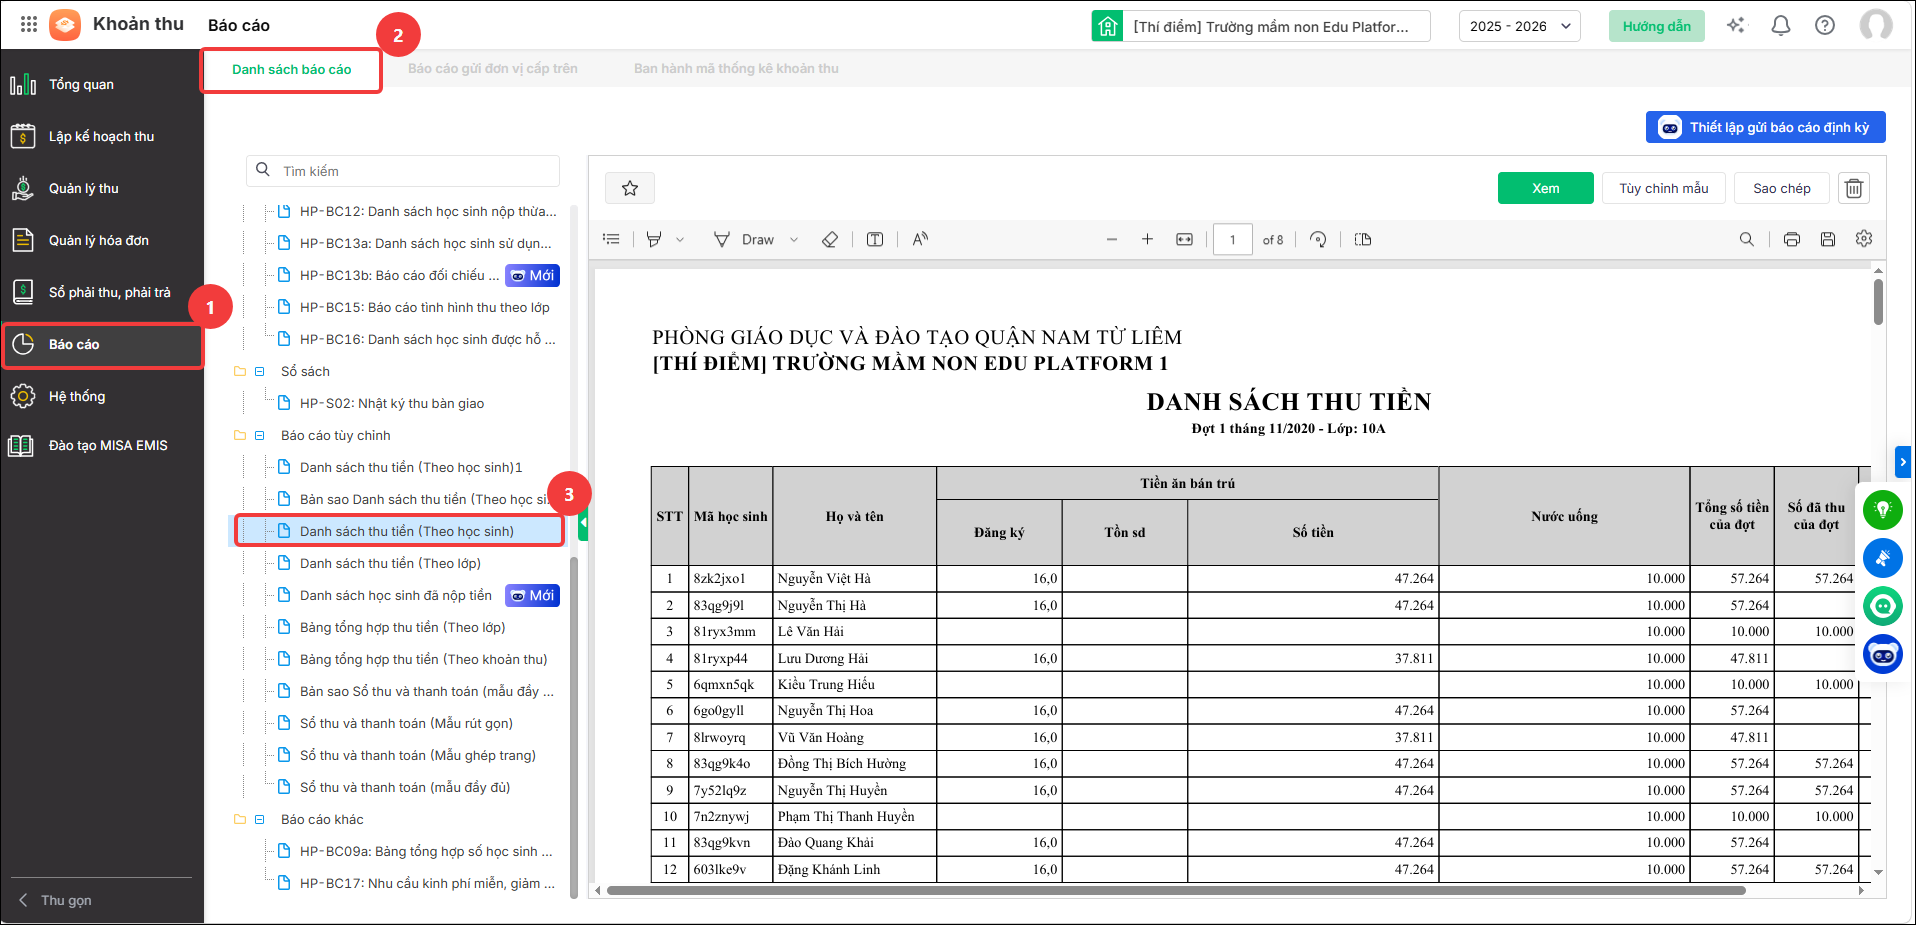Image resolution: width=1916 pixels, height=925 pixels.
Task: Toggle the PDF sidebar outline icon
Action: click(x=611, y=239)
